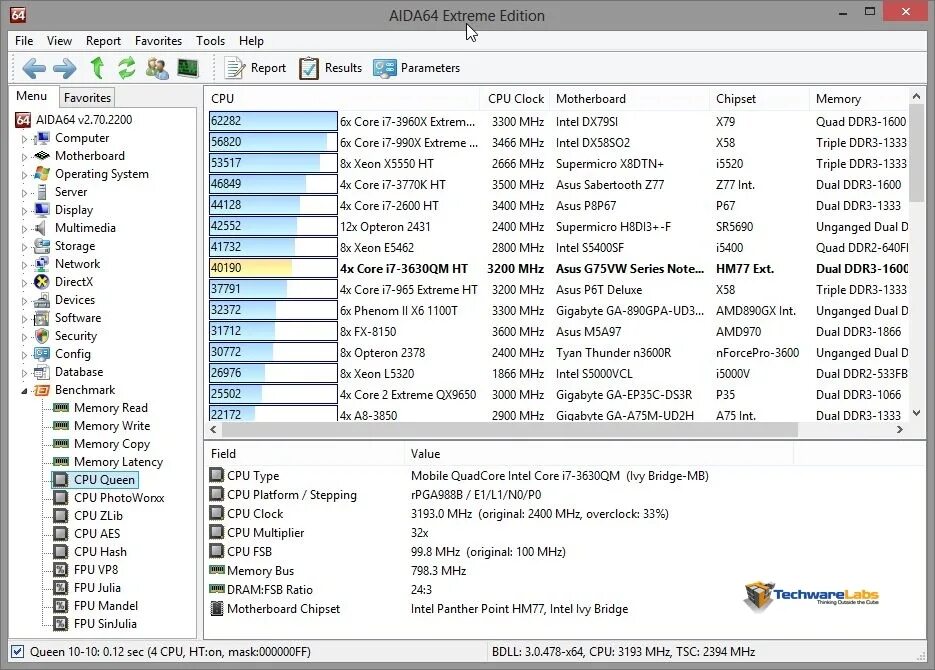The image size is (935, 670).
Task: Click the results list vertical scroll down arrow
Action: pyautogui.click(x=917, y=412)
